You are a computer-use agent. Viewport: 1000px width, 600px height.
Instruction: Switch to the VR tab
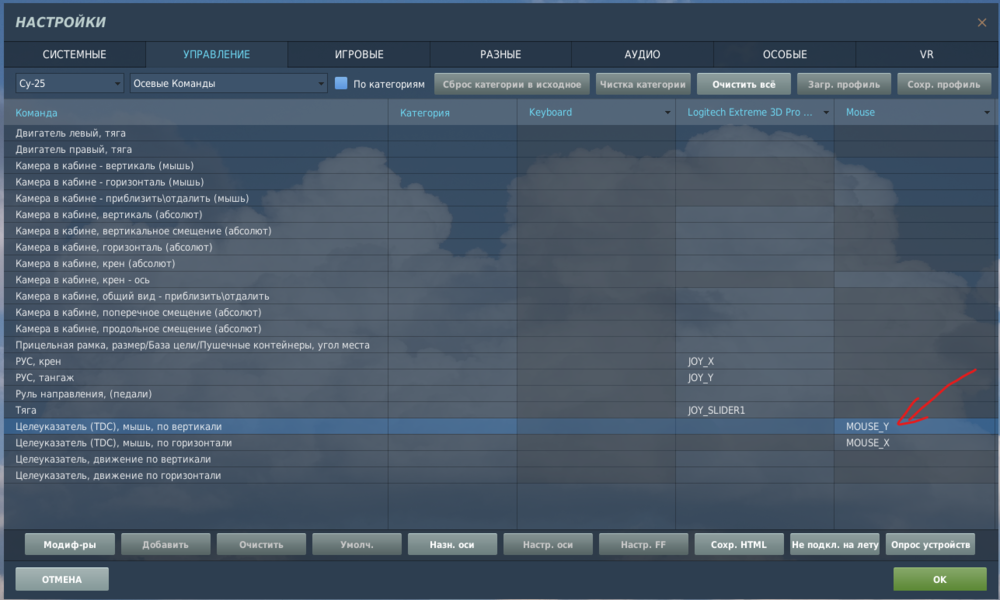[927, 54]
